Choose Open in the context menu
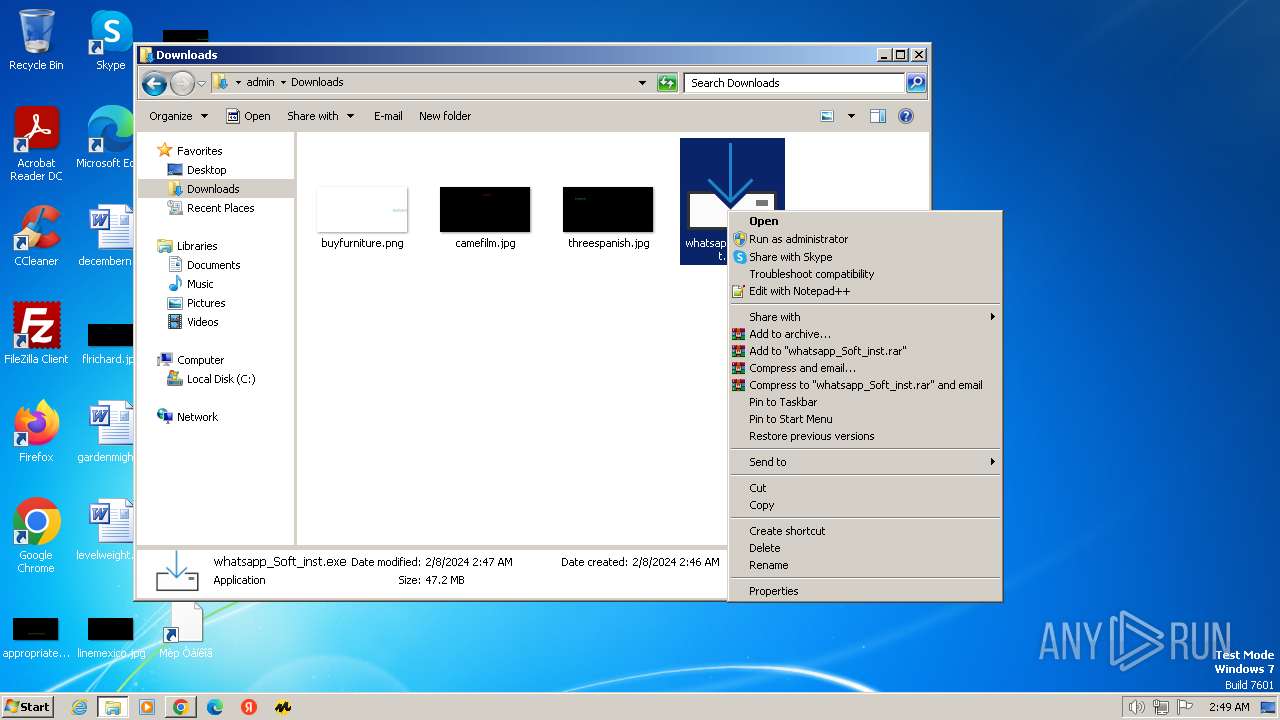This screenshot has height=720, width=1280. [x=865, y=222]
